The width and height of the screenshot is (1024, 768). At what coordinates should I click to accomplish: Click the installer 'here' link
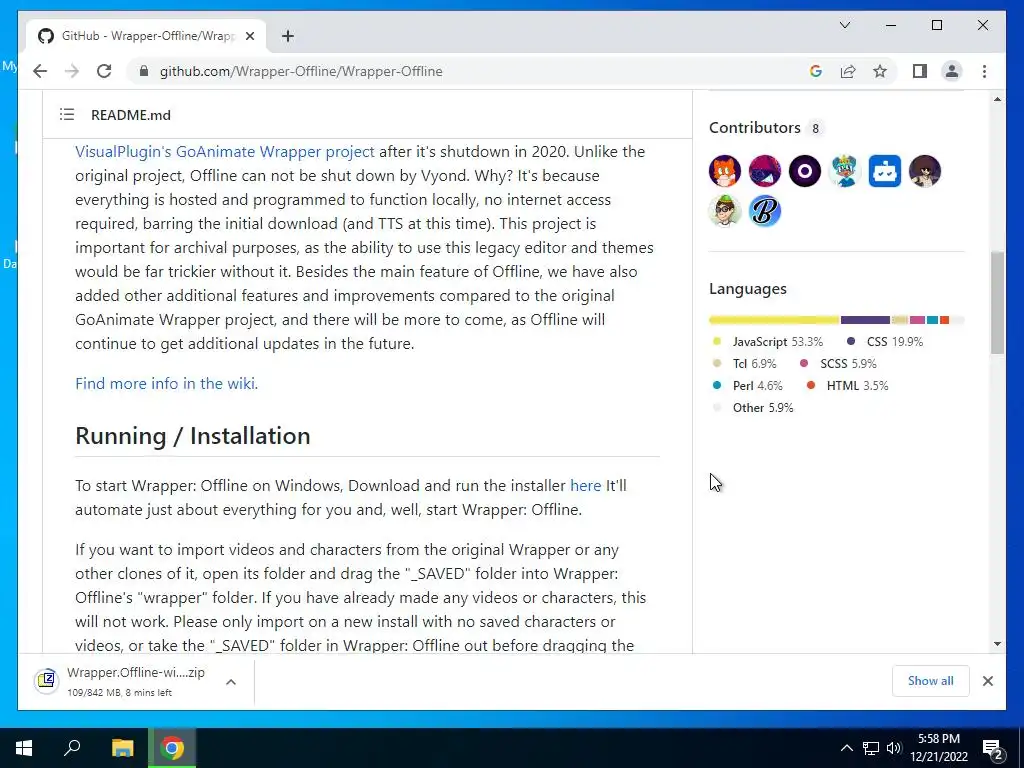[585, 486]
